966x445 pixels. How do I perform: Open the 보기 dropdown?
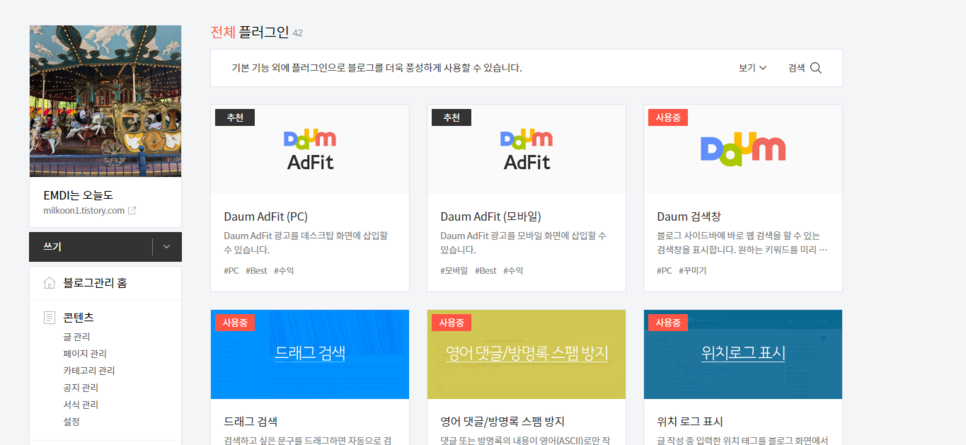click(752, 68)
